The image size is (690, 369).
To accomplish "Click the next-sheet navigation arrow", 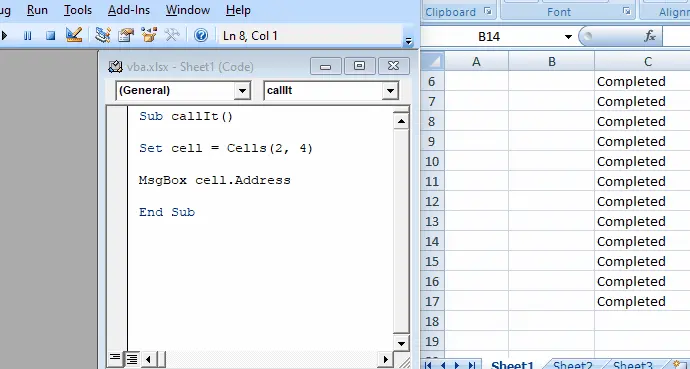I will pyautogui.click(x=457, y=365).
